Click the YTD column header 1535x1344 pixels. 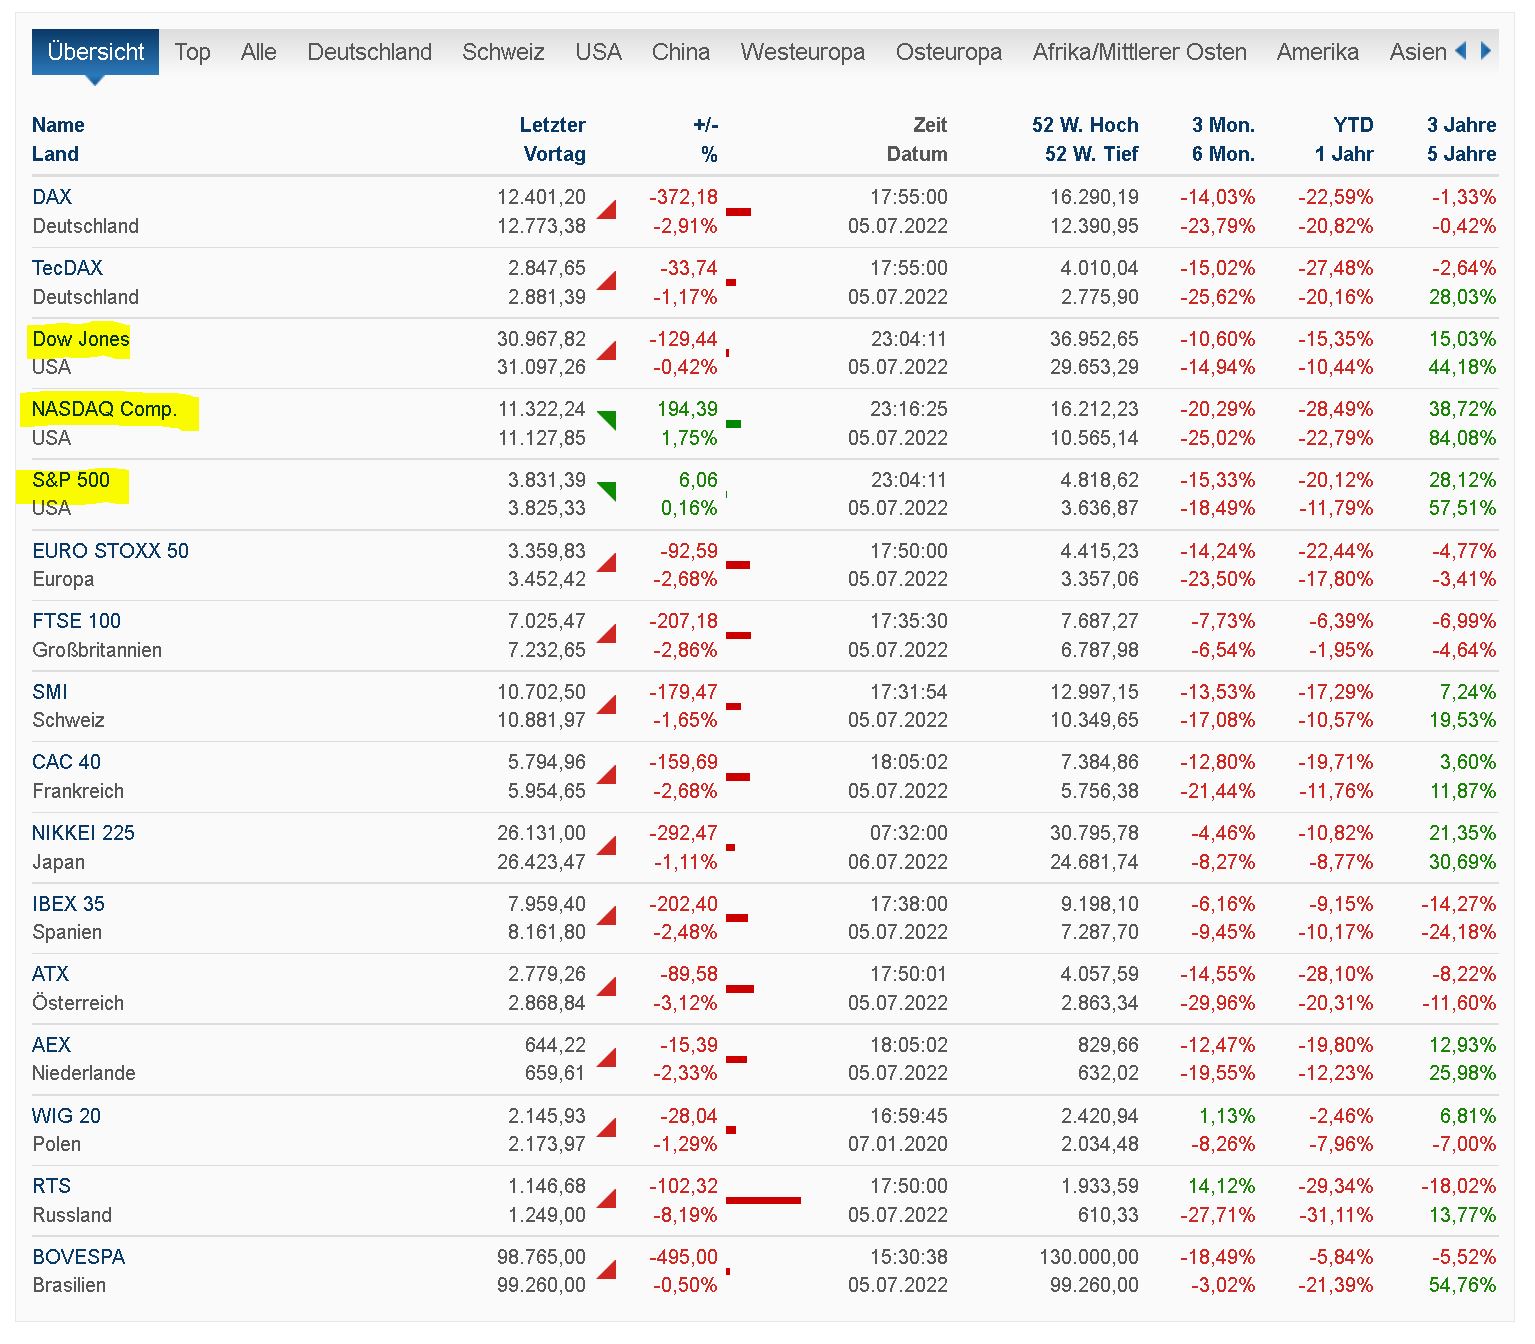pyautogui.click(x=1353, y=125)
